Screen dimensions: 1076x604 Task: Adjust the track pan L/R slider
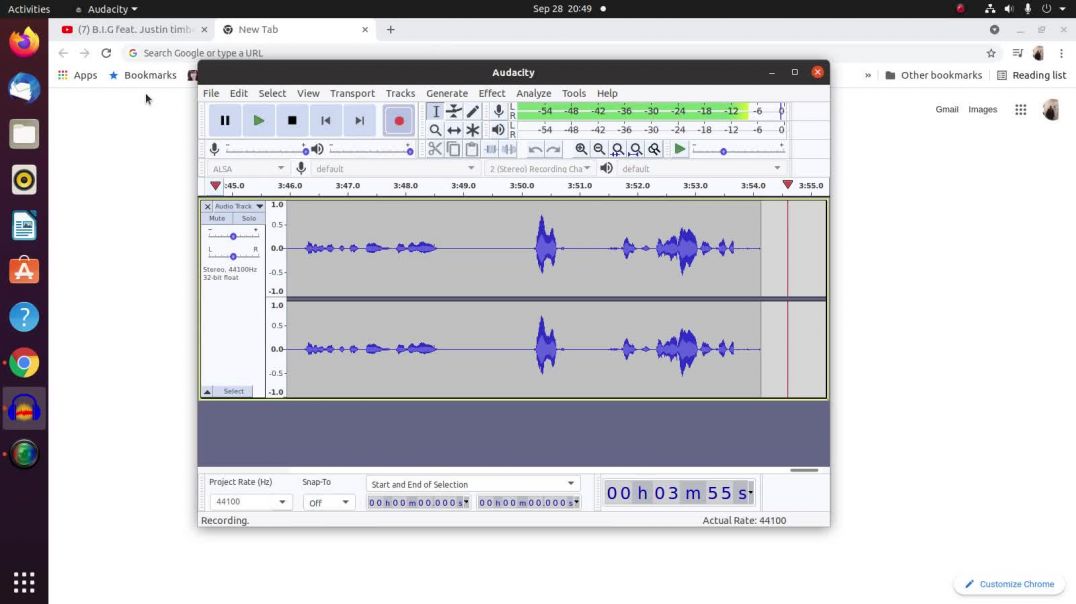coord(233,256)
